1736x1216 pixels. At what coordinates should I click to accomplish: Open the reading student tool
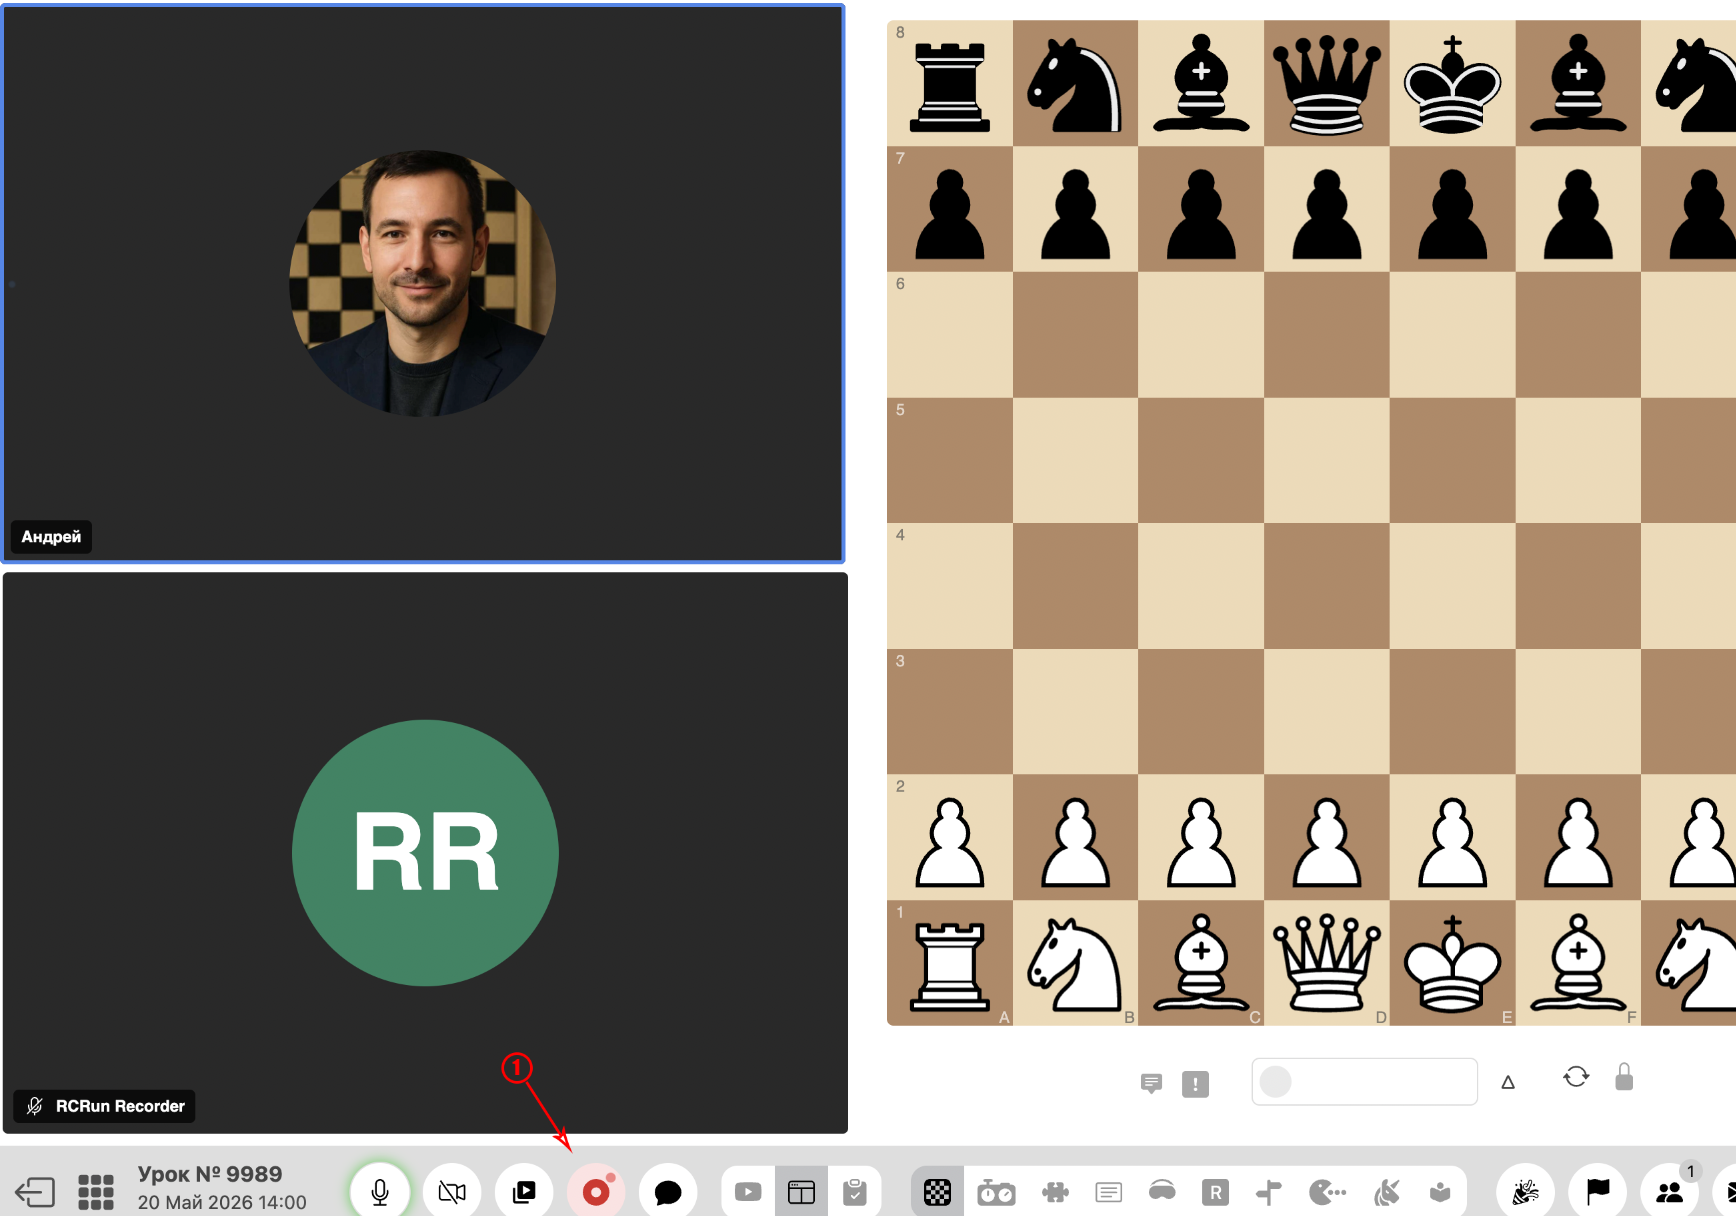coord(1440,1192)
